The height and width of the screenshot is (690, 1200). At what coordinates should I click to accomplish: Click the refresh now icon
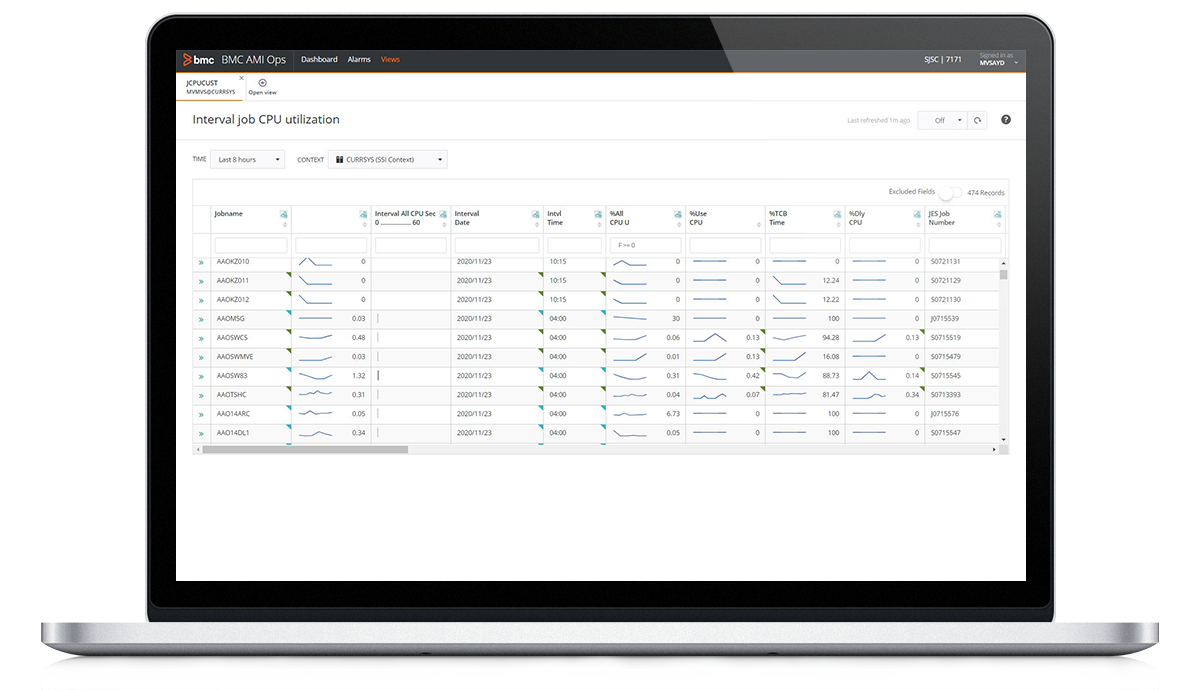979,120
